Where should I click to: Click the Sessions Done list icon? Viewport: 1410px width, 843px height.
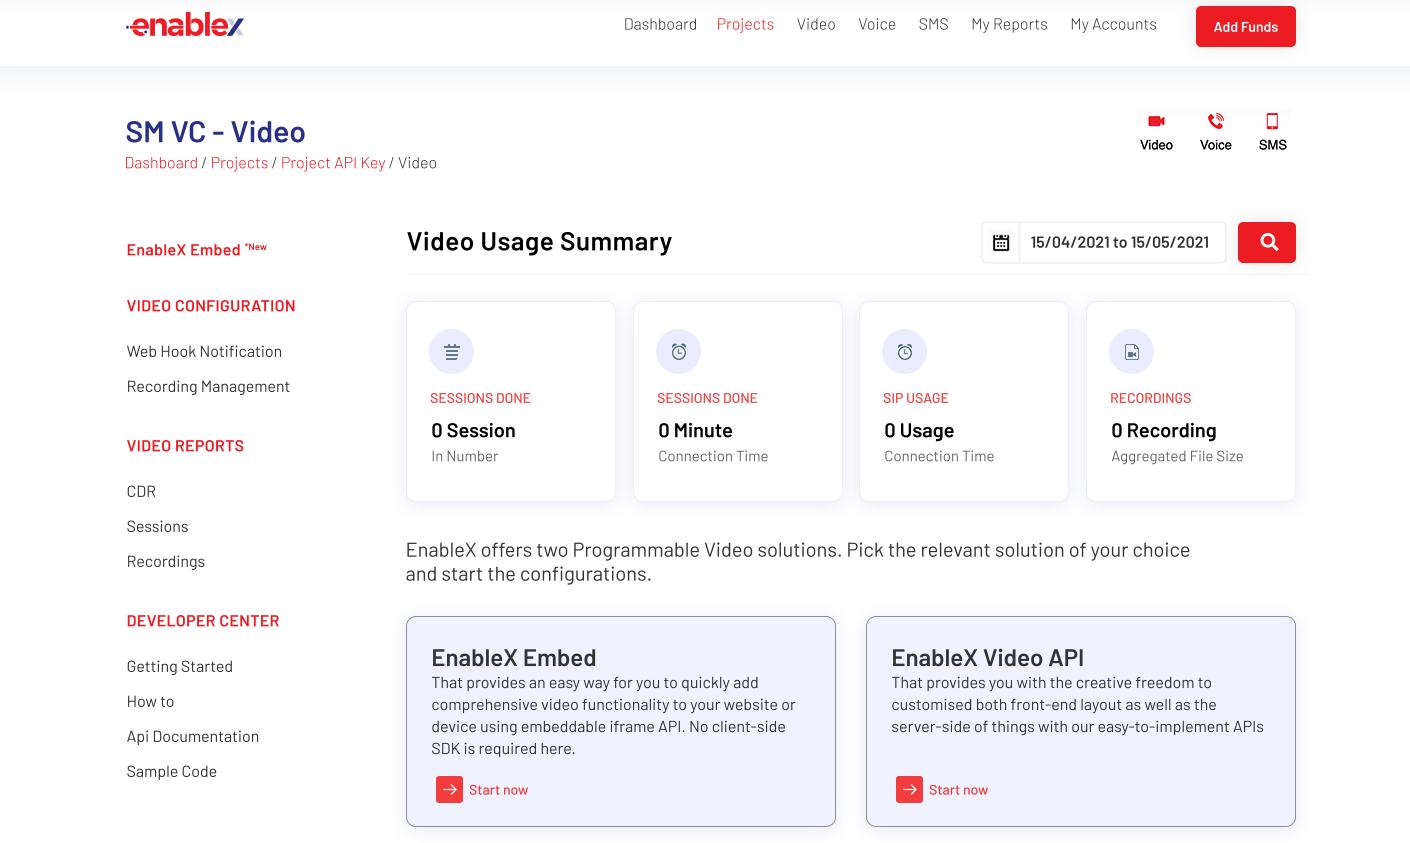tap(451, 352)
